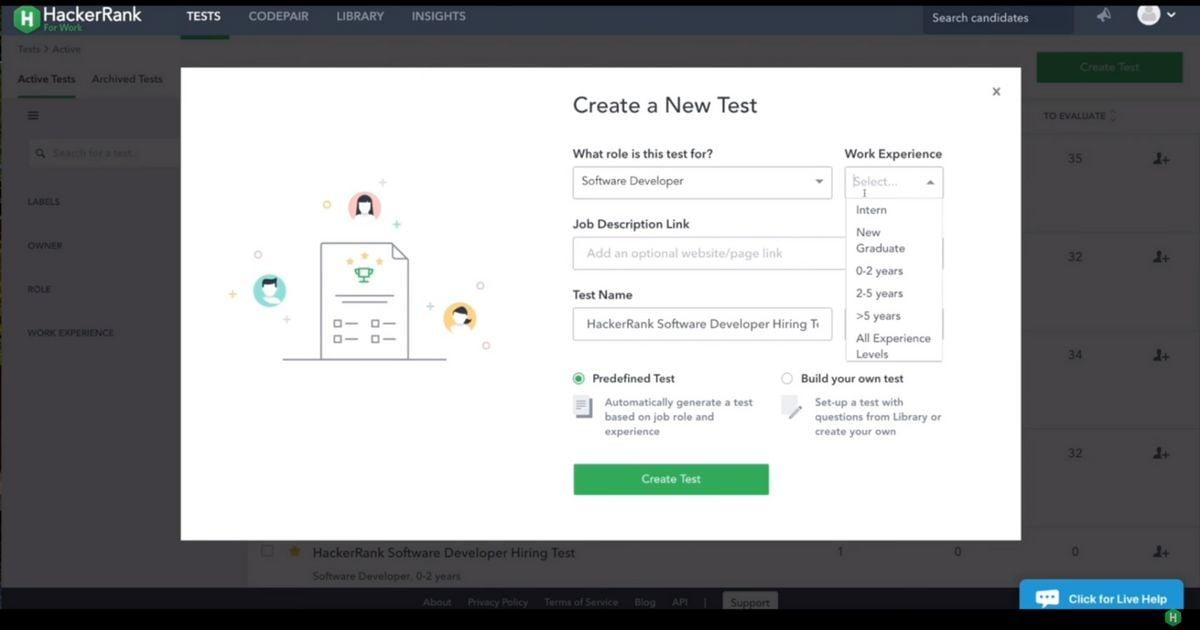Switch to Active Tests tab

[46, 79]
